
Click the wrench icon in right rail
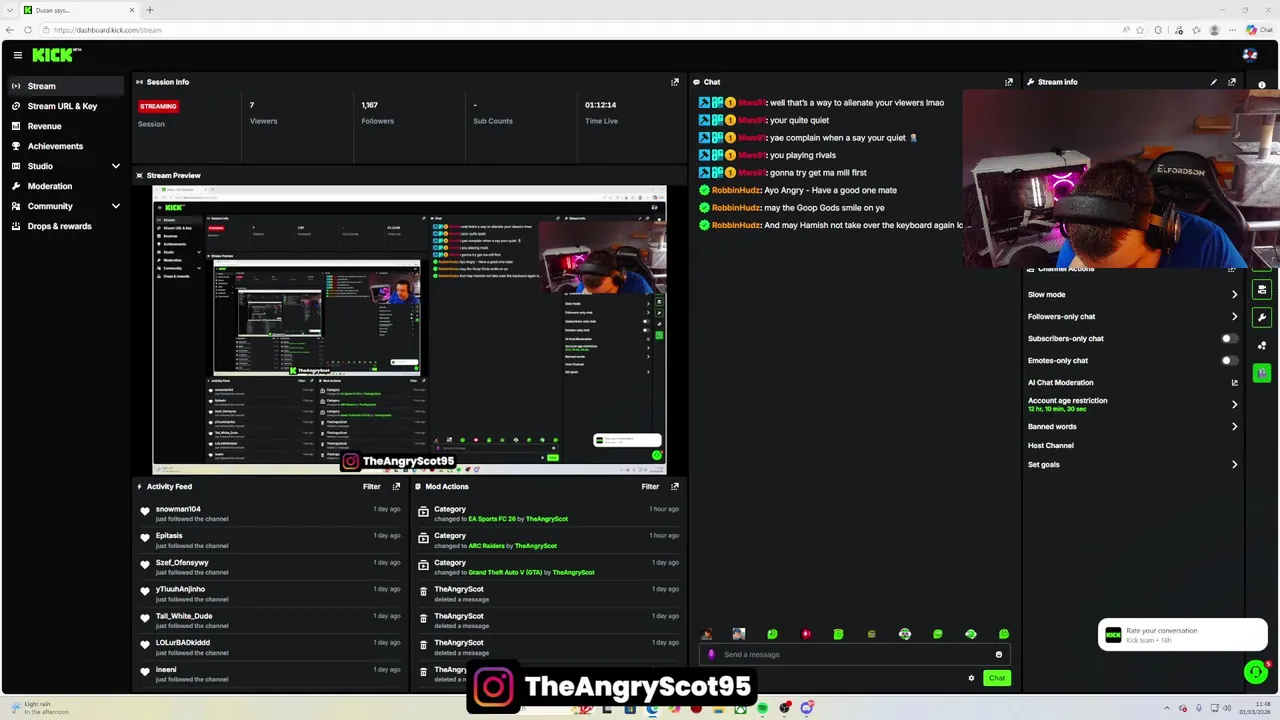1262,318
